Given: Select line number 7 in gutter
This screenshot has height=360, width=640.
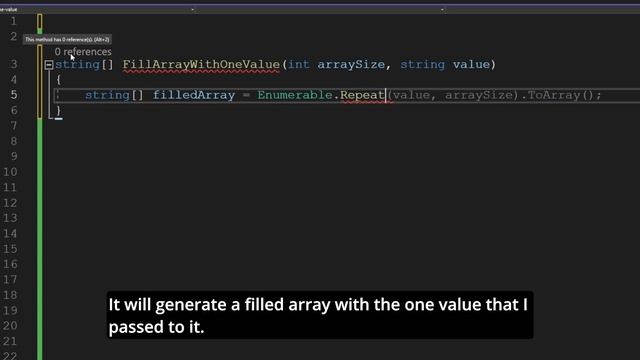Looking at the screenshot, I should point(14,126).
